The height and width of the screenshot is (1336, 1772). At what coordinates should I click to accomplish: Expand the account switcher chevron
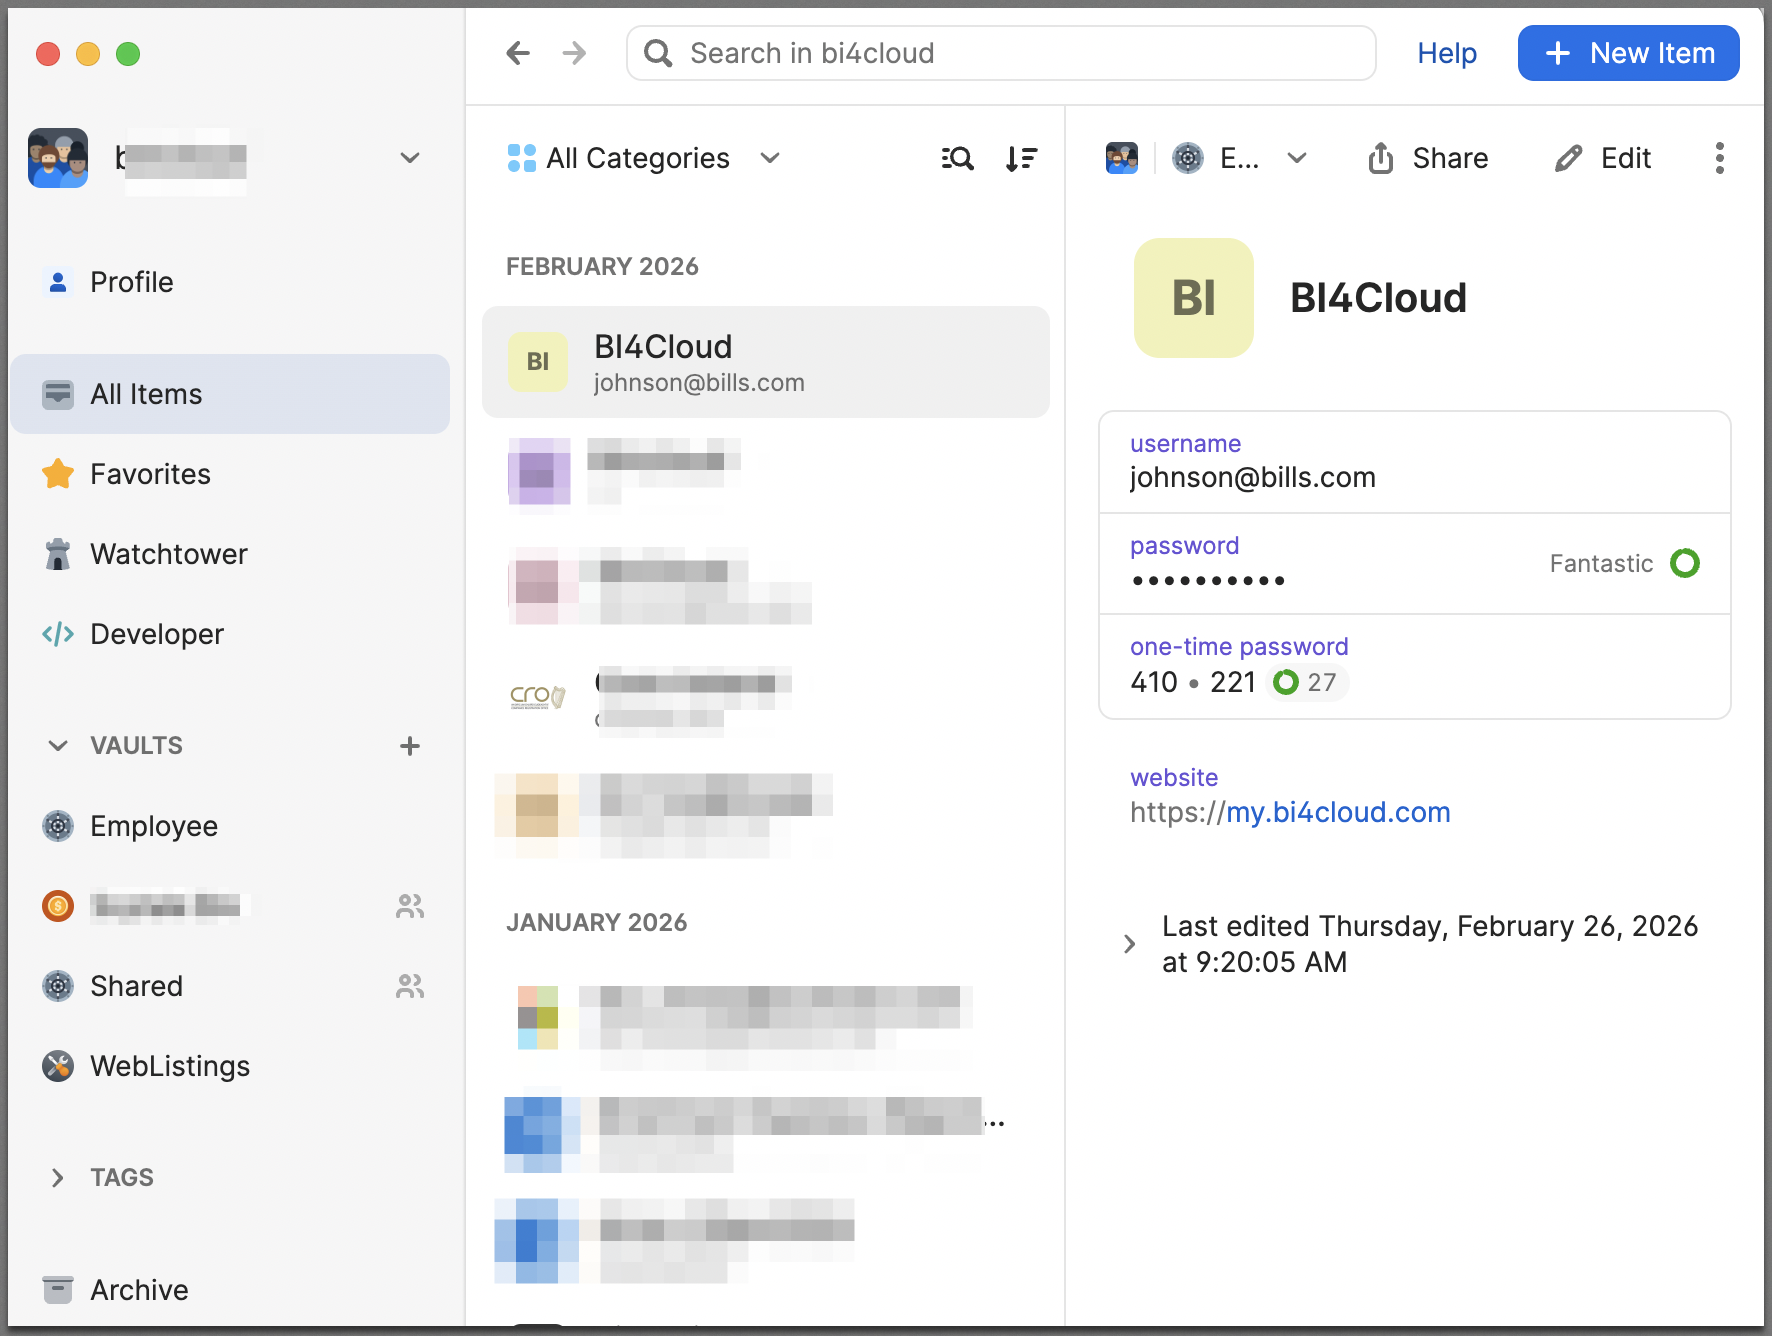pyautogui.click(x=410, y=158)
